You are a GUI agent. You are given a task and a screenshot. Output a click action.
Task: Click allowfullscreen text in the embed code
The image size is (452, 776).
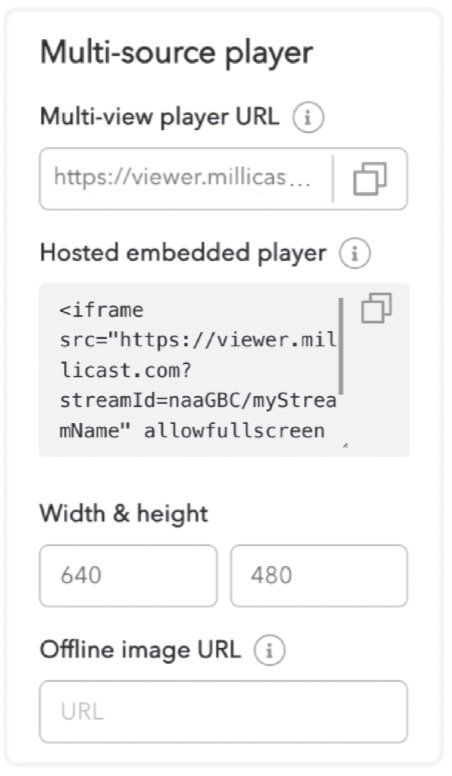[234, 431]
